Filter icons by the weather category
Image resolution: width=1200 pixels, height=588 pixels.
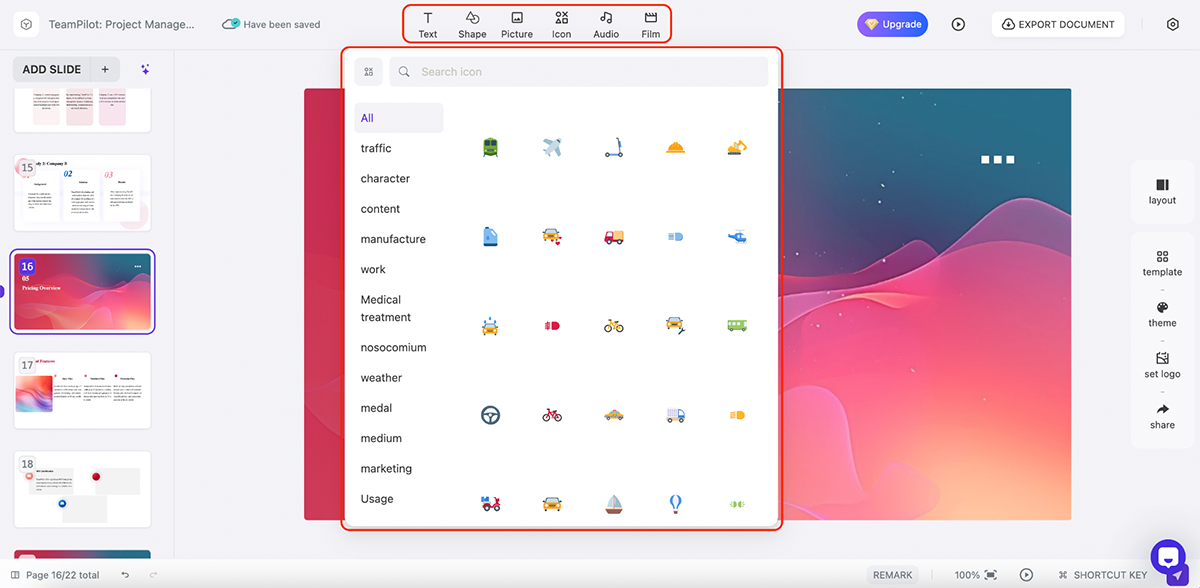click(381, 377)
